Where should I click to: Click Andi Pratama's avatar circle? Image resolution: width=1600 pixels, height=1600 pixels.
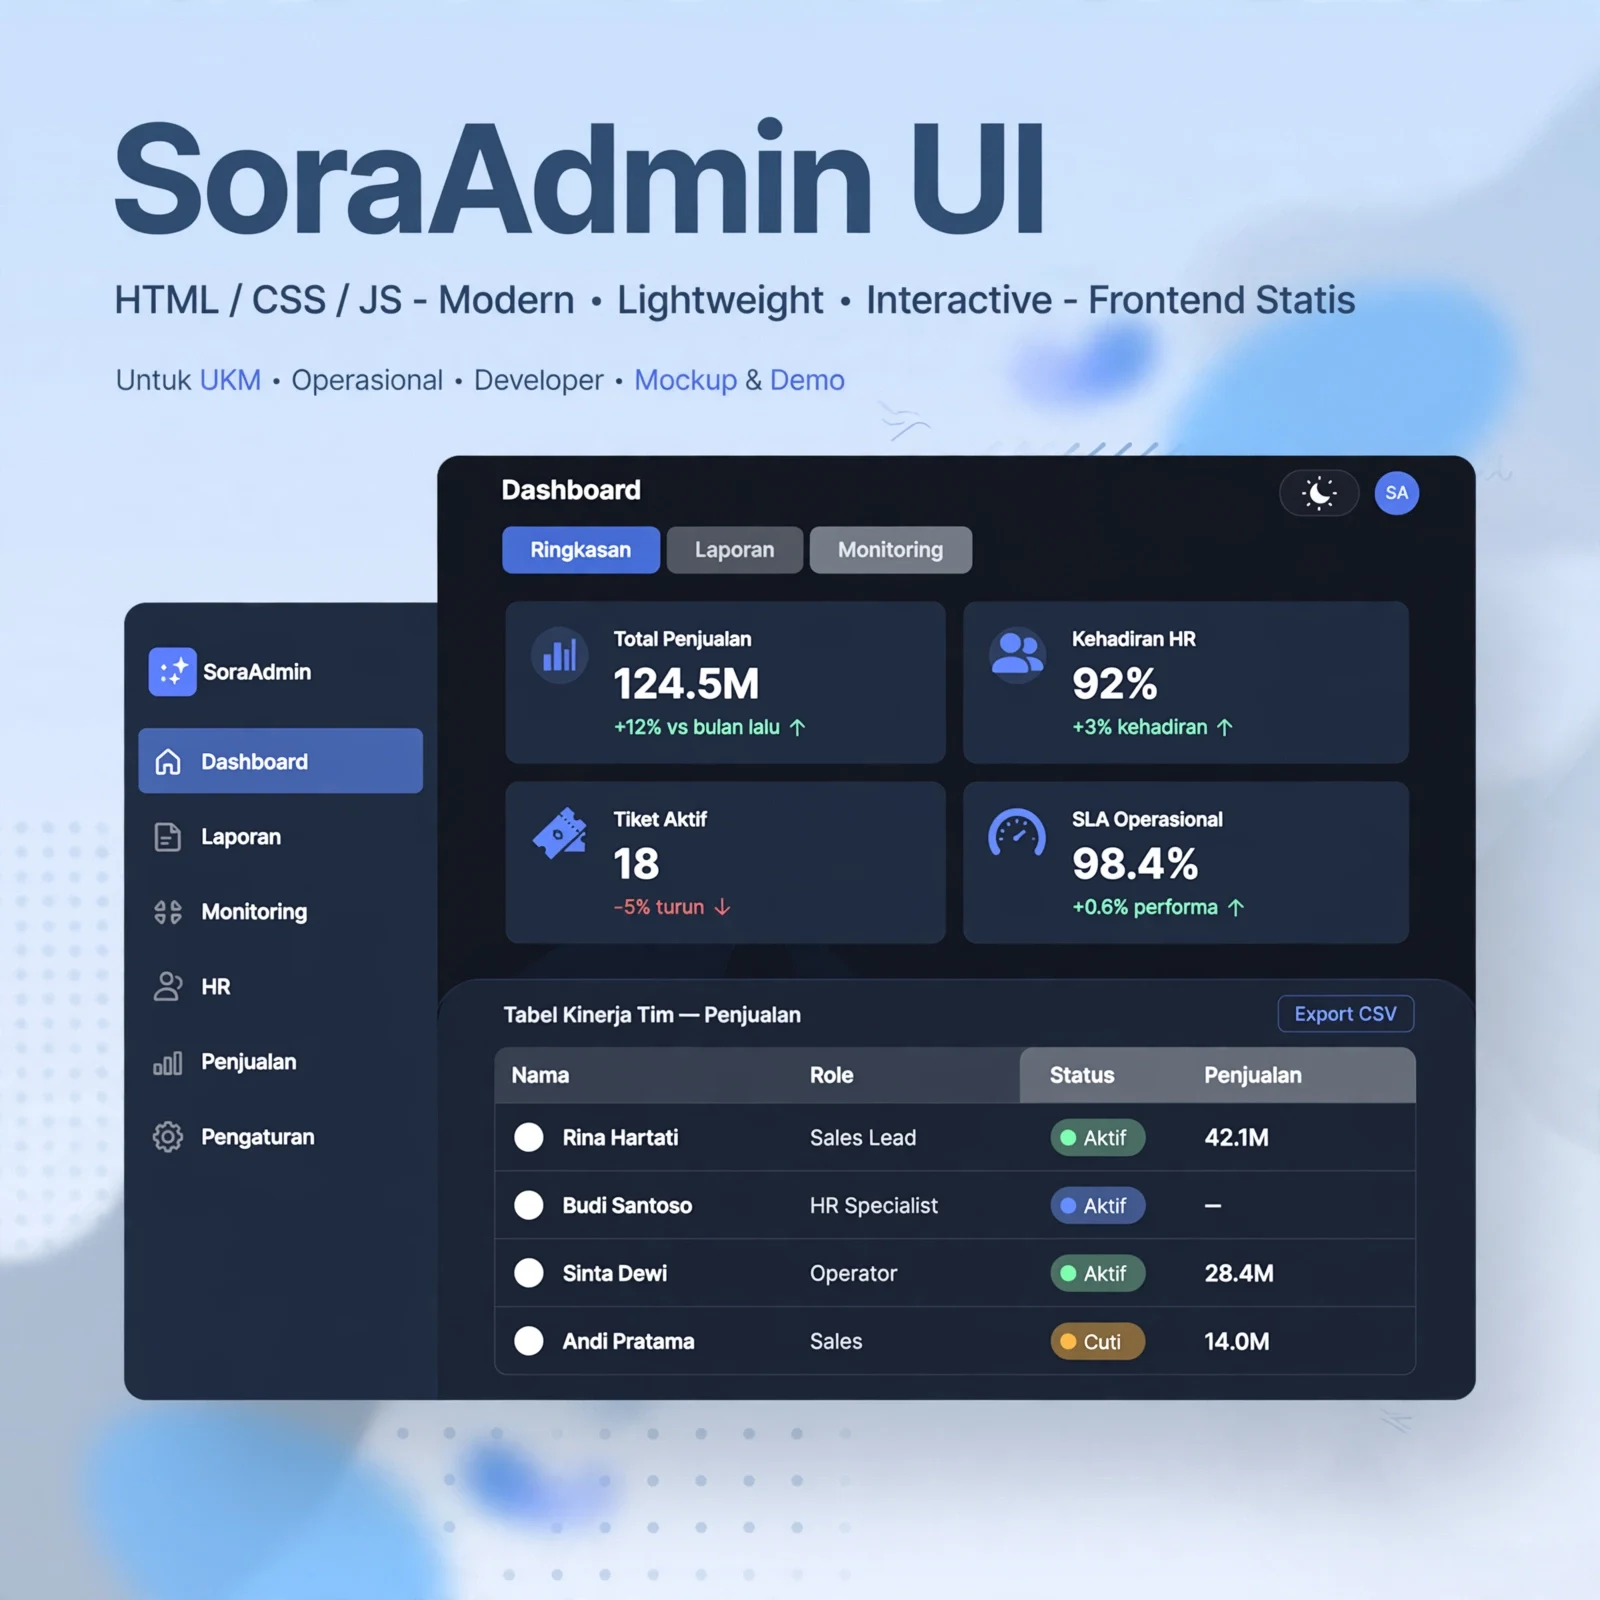tap(529, 1341)
